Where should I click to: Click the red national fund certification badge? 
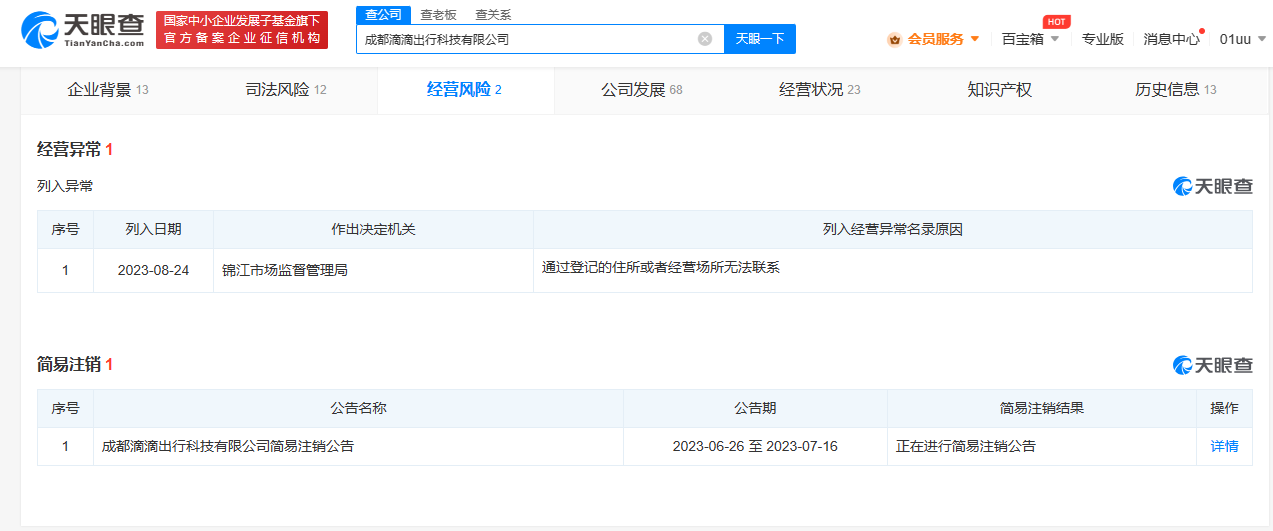(242, 30)
